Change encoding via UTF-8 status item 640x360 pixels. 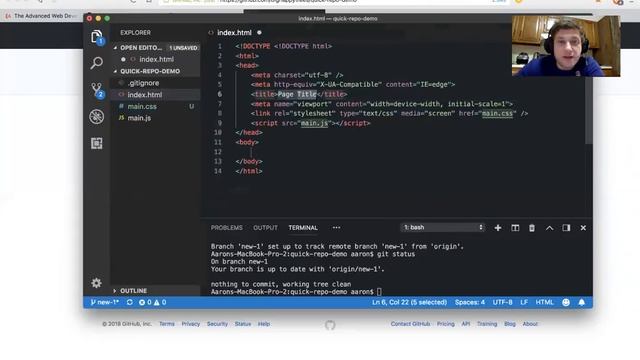[x=502, y=302]
